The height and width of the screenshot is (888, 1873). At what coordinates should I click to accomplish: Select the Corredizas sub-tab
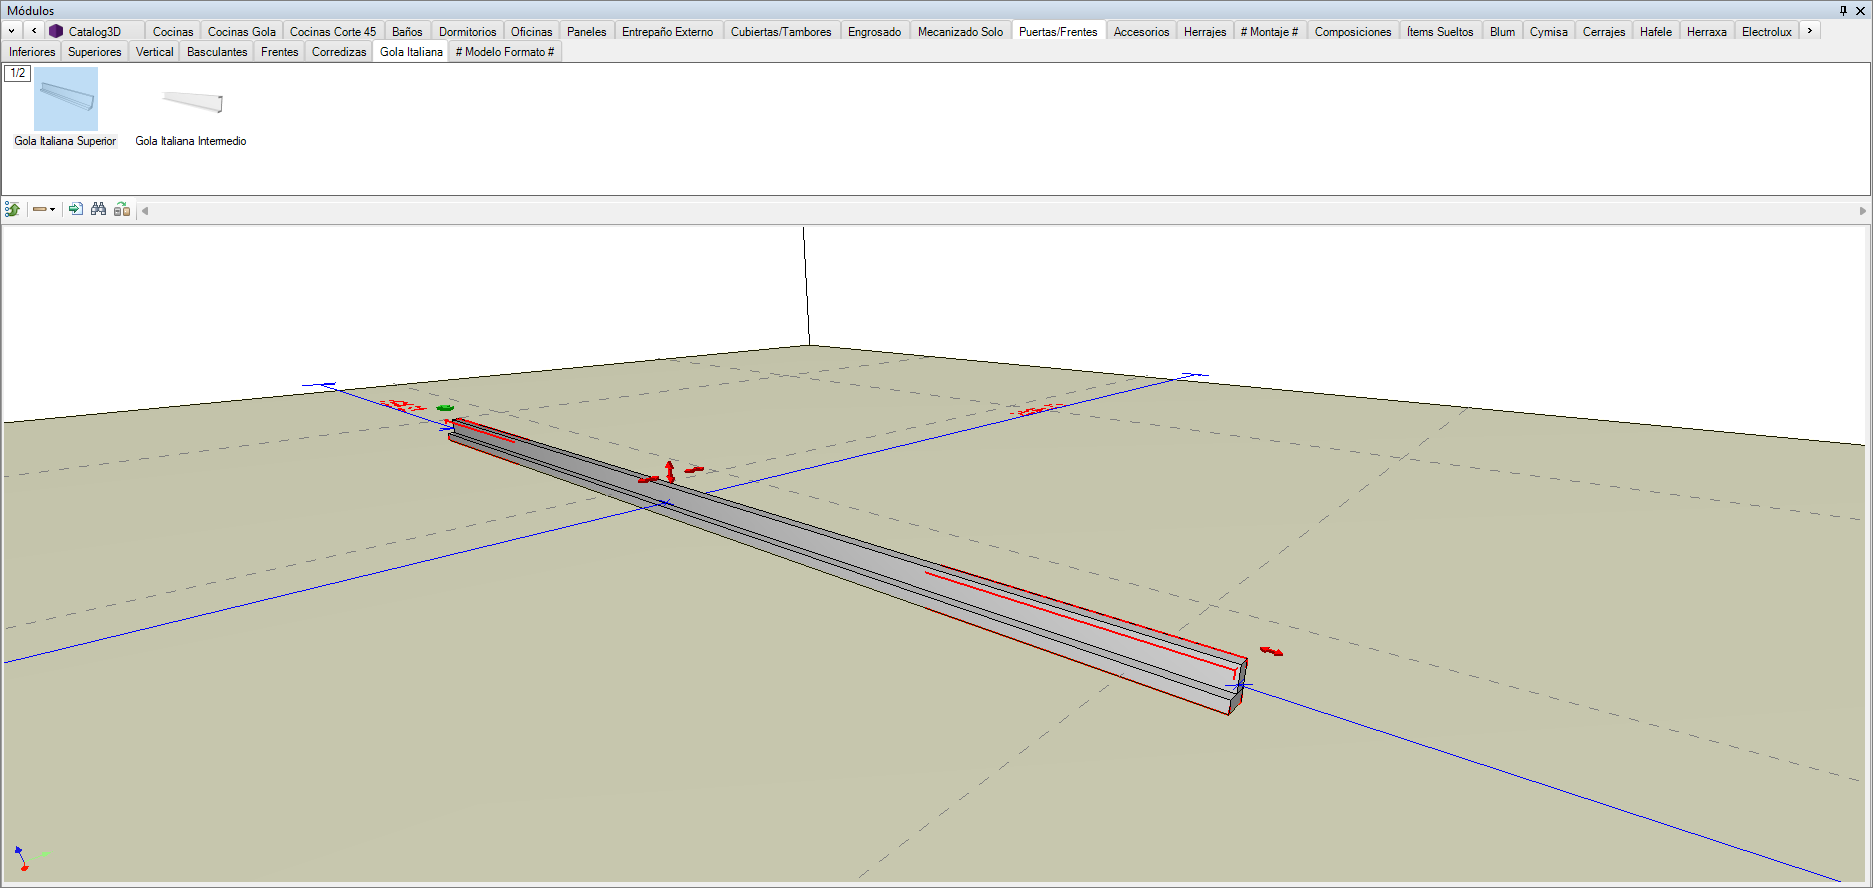click(339, 52)
